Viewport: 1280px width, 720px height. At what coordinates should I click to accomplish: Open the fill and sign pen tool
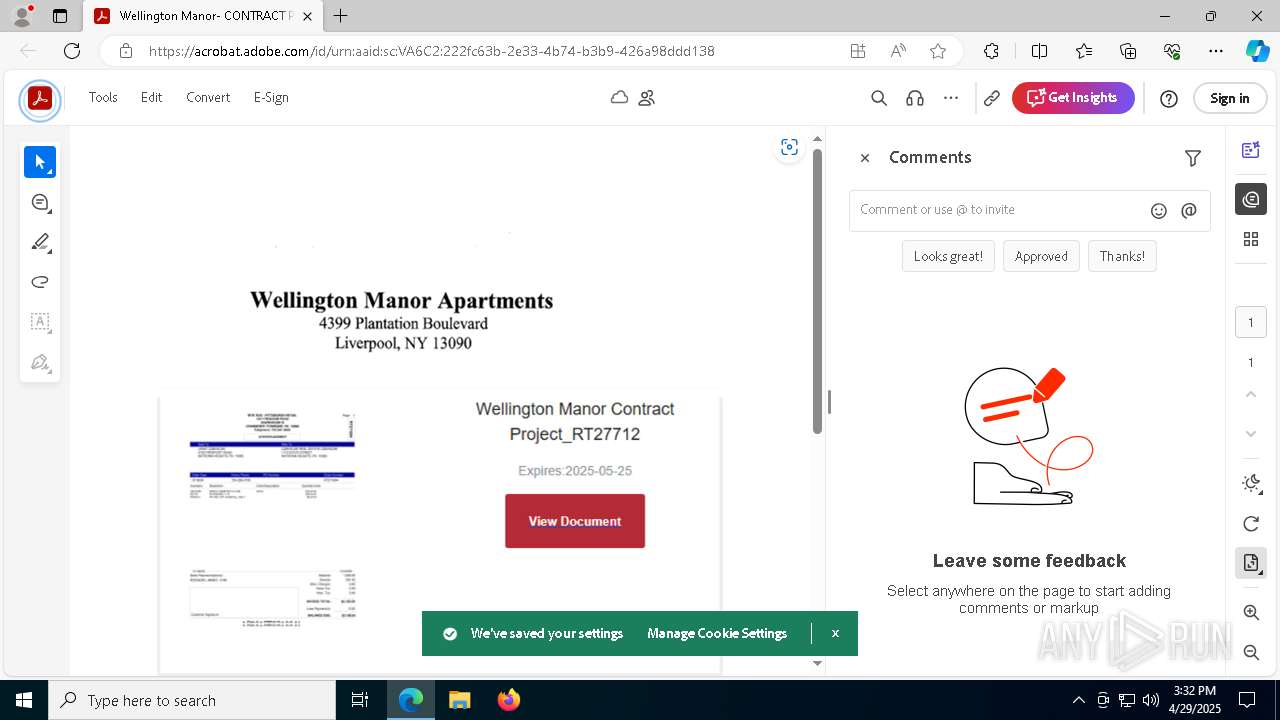tap(40, 362)
